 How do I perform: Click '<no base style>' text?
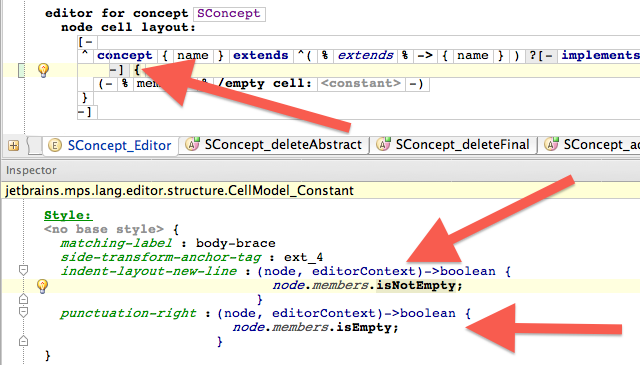[x=104, y=229]
